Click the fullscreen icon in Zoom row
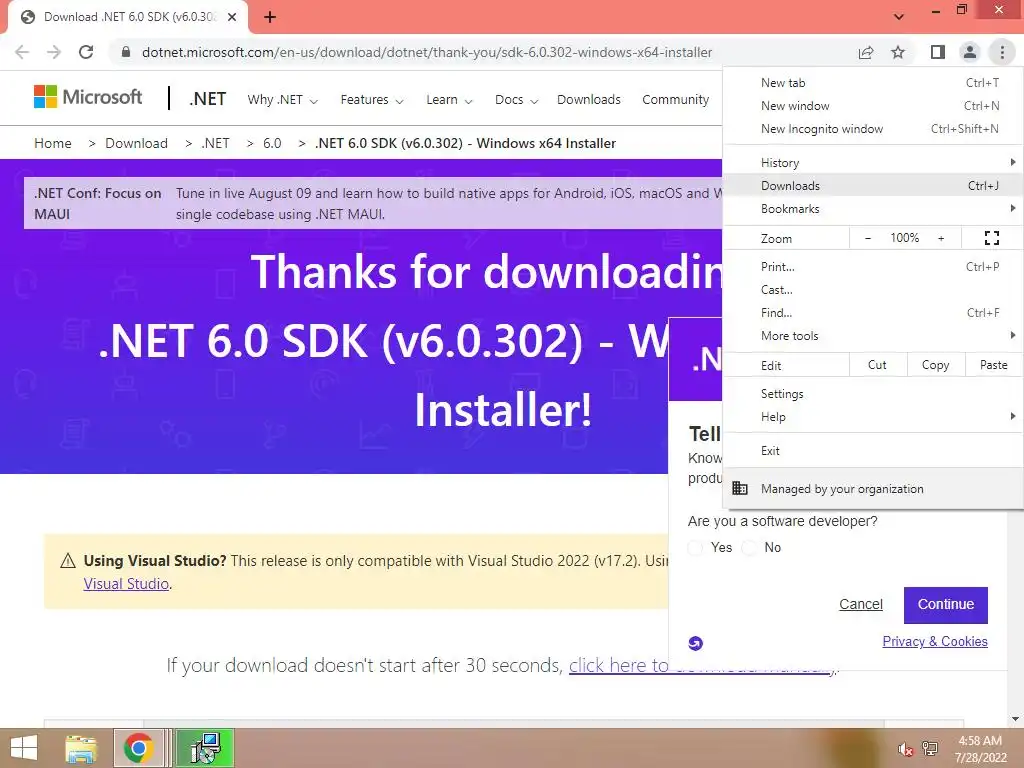The width and height of the screenshot is (1024, 768). tap(991, 238)
